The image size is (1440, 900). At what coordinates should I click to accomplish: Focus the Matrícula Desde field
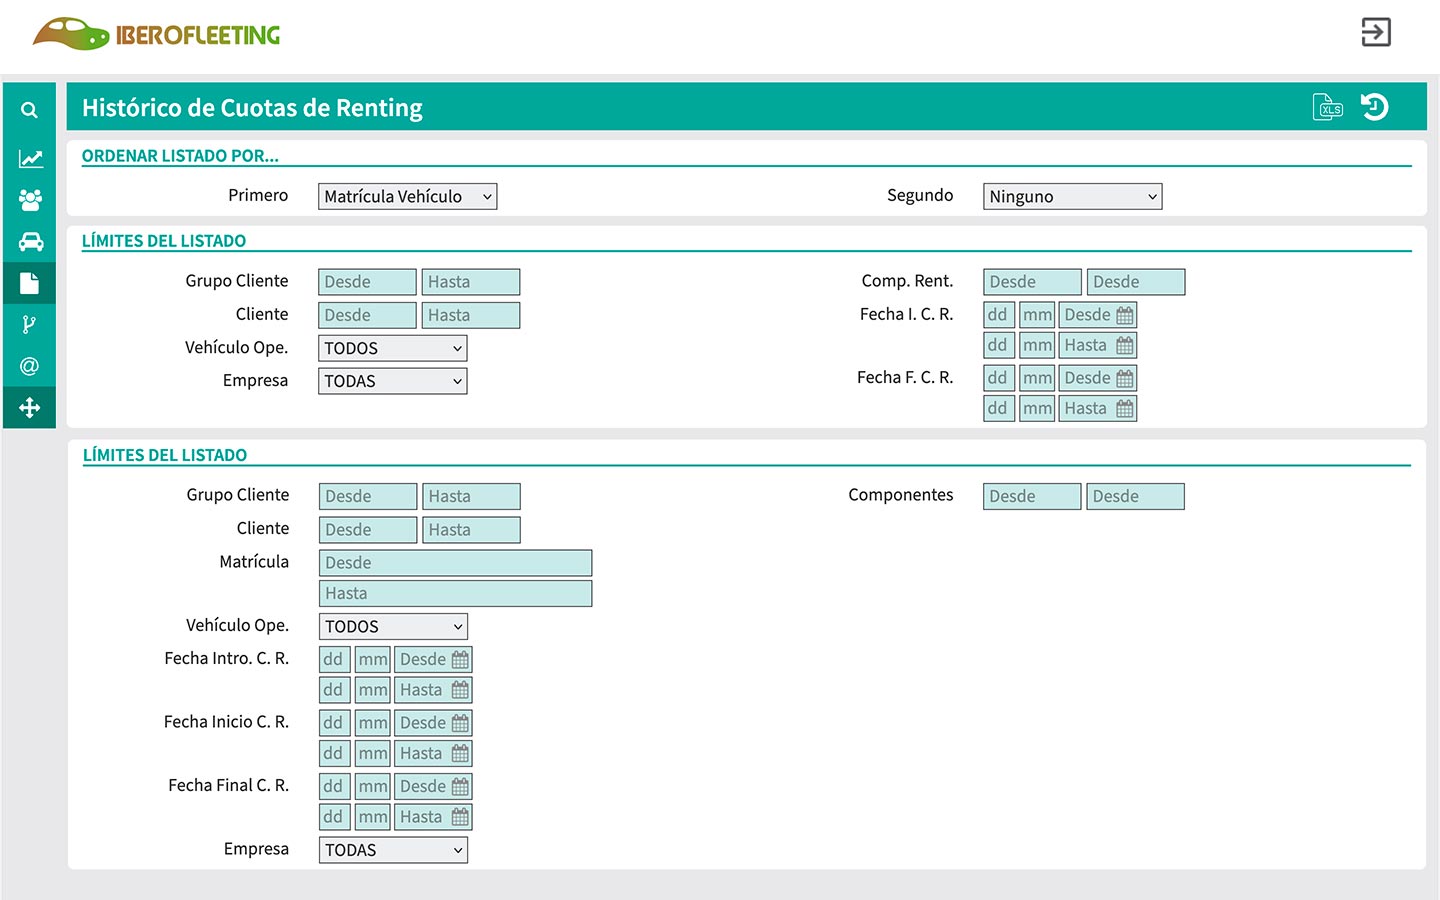click(455, 563)
